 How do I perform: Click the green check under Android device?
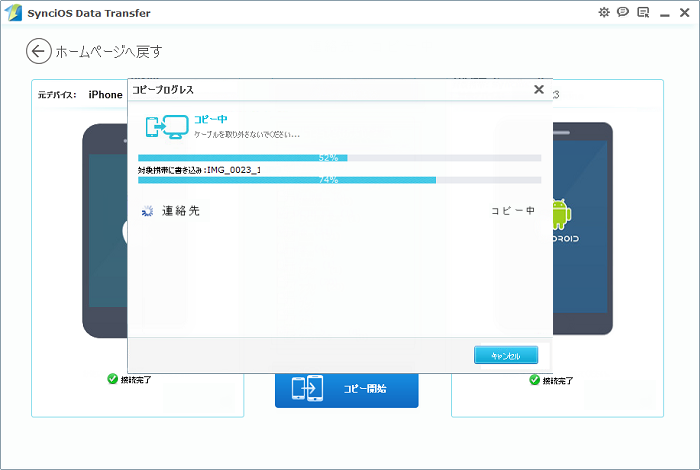[x=534, y=380]
